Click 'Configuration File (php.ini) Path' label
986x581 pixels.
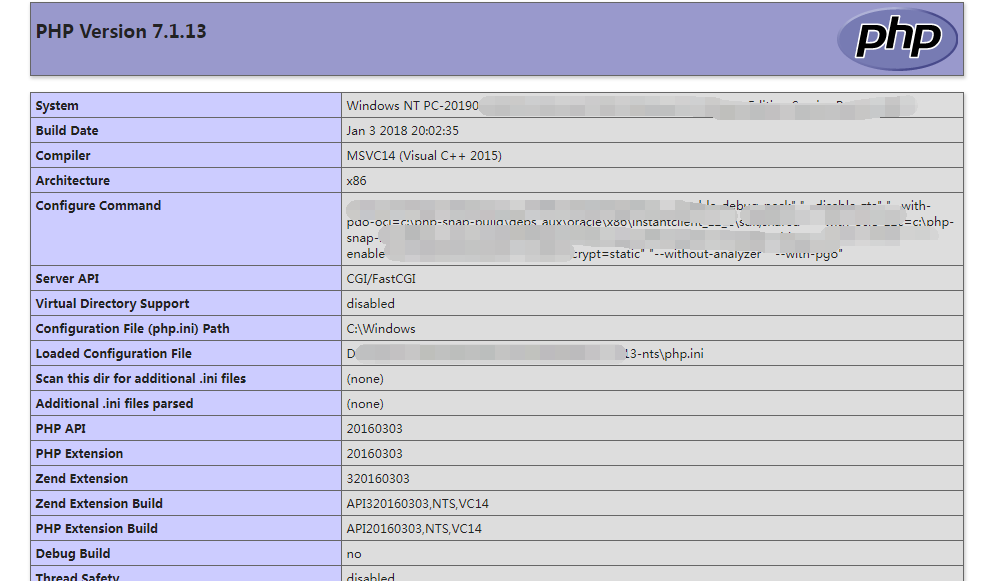(132, 329)
